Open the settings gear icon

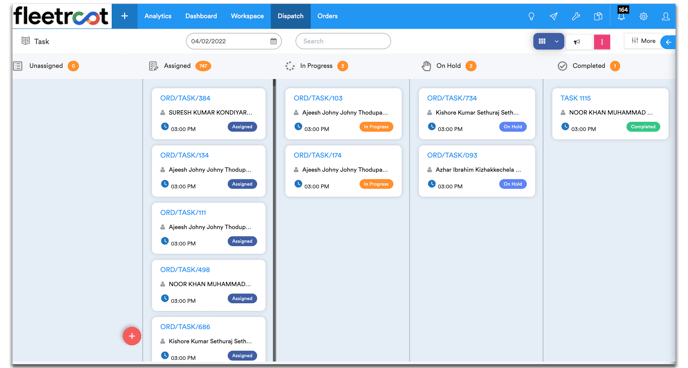pyautogui.click(x=644, y=16)
